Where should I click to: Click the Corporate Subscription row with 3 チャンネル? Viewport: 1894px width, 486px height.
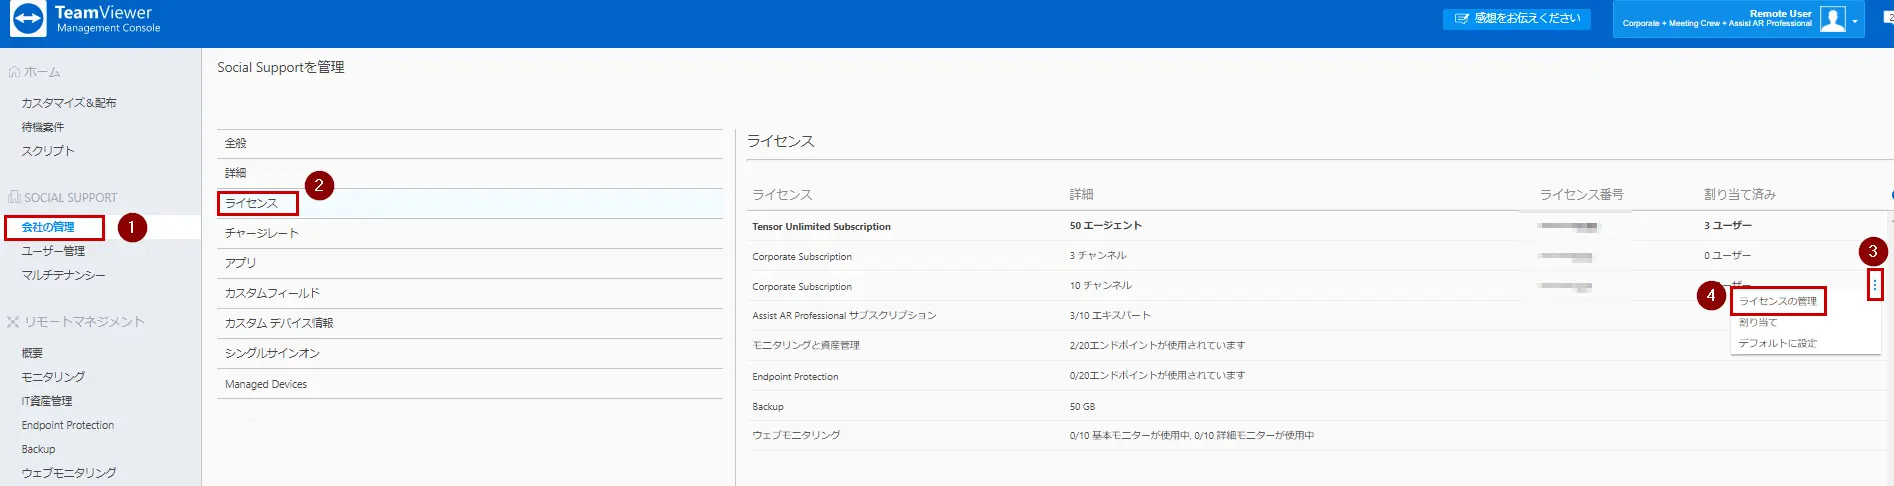1318,256
